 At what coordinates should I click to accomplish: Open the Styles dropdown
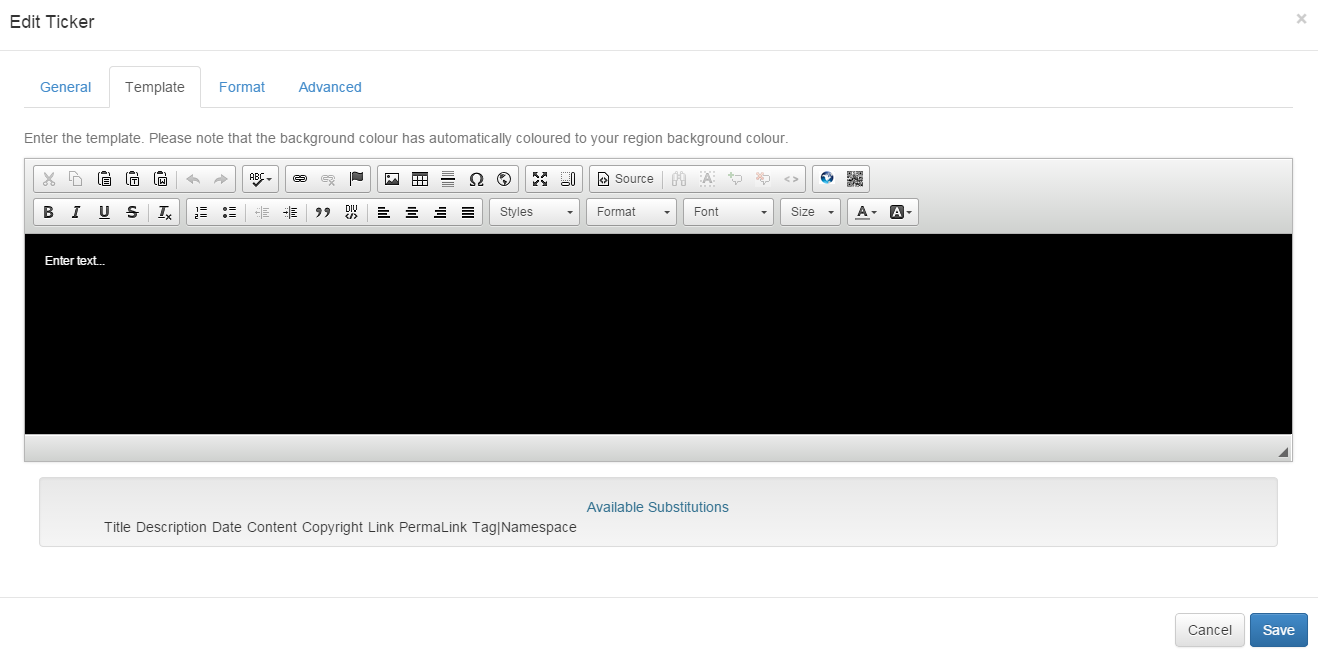534,212
